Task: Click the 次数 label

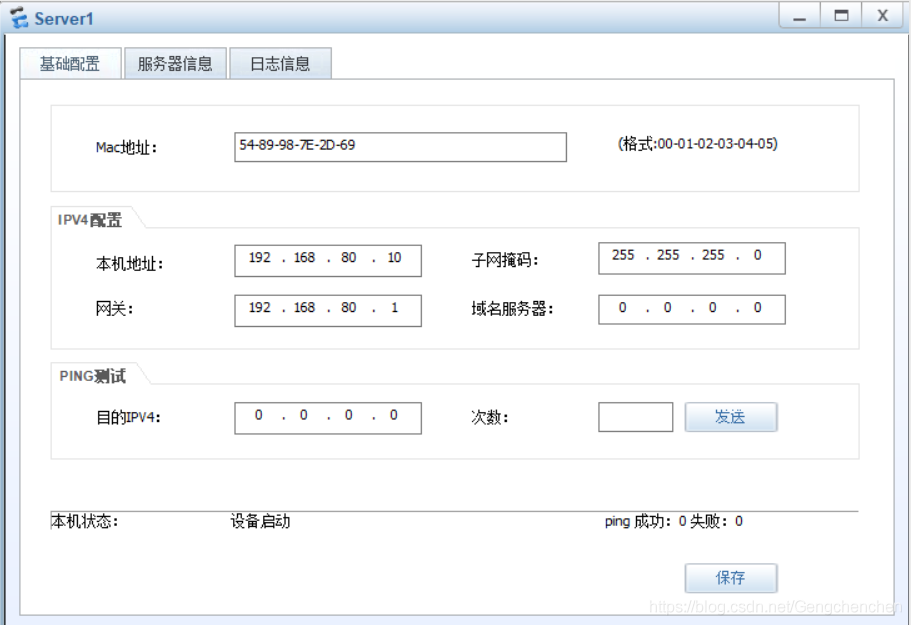Action: click(x=490, y=417)
